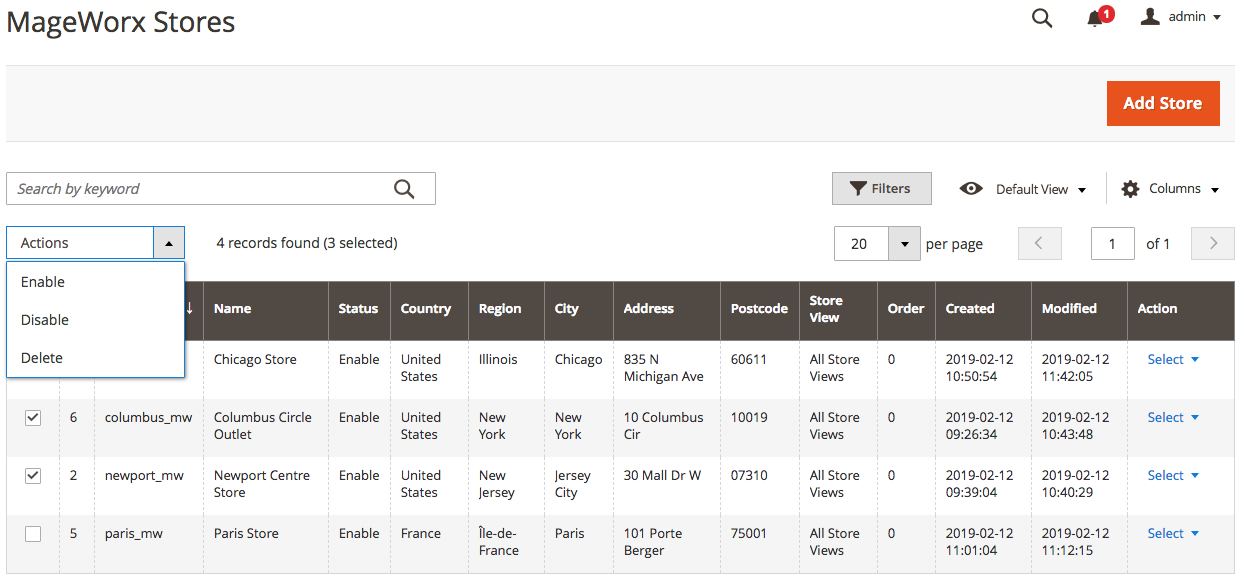Sort by the City column header
Viewport: 1244px width, 584px height.
click(579, 309)
